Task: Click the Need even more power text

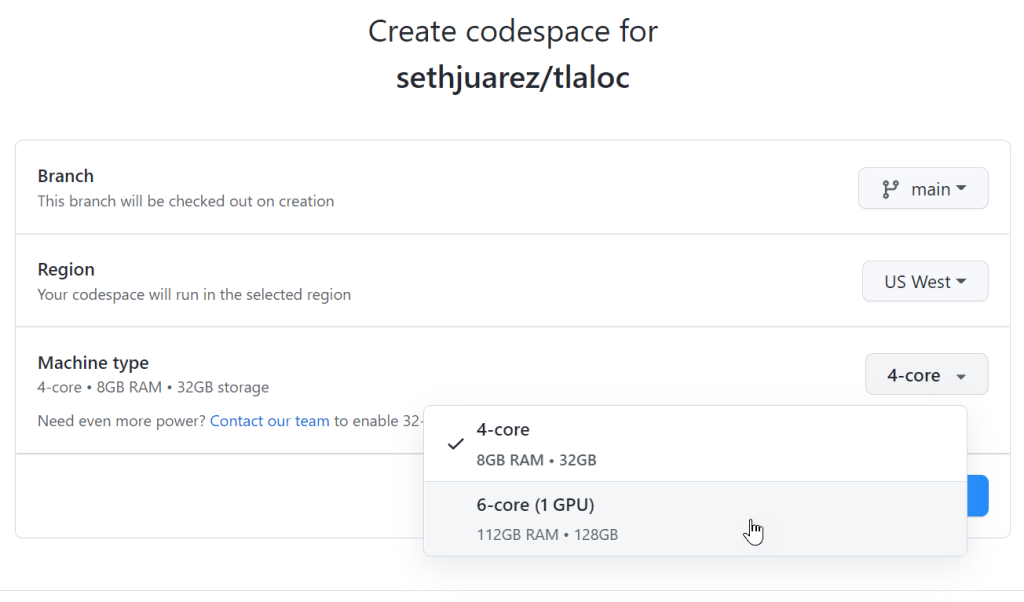Action: (121, 421)
